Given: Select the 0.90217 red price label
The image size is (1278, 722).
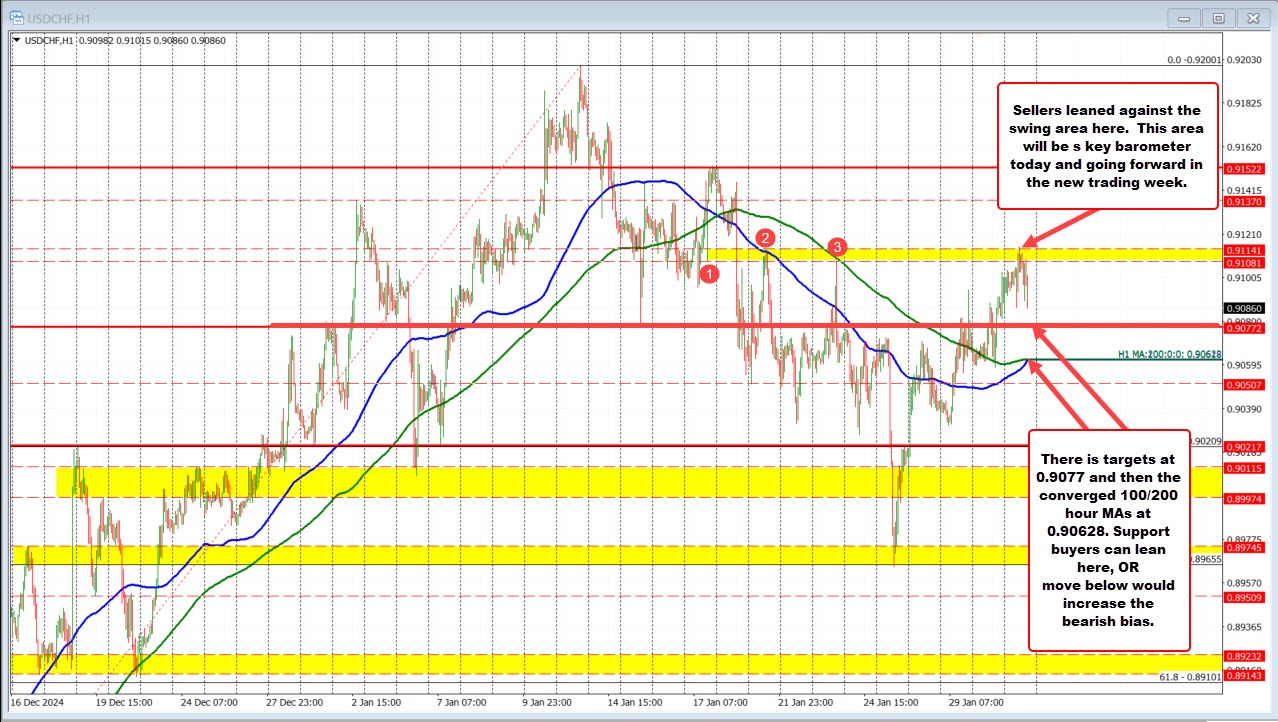Looking at the screenshot, I should click(x=1245, y=446).
